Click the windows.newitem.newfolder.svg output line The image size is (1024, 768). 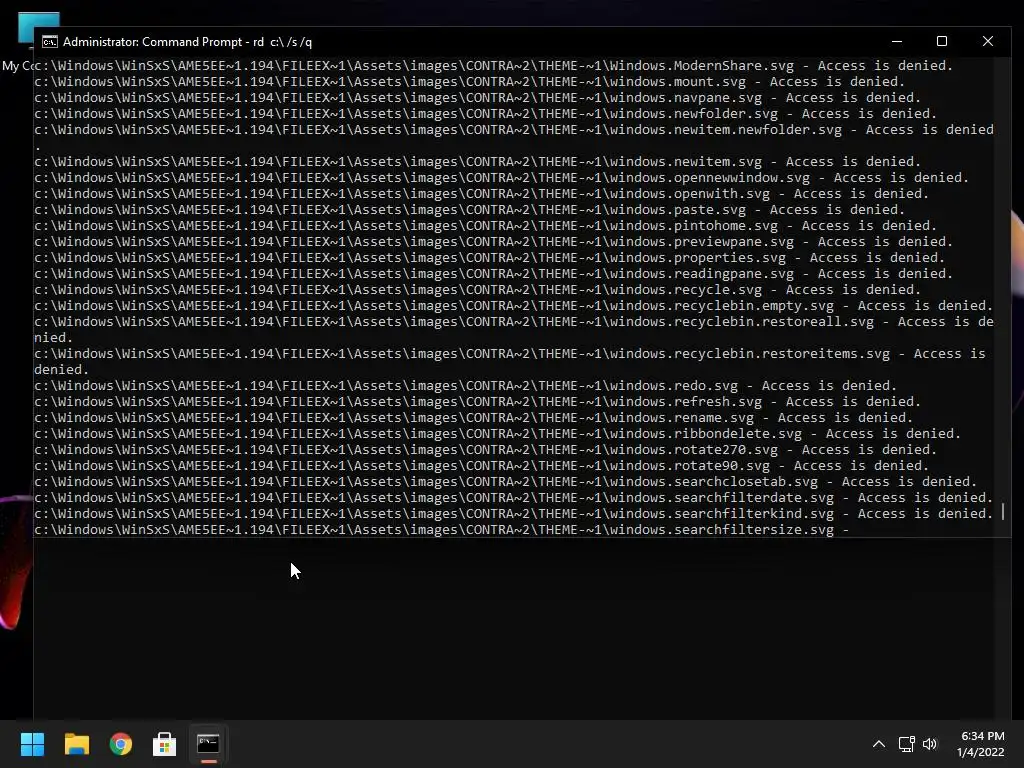pyautogui.click(x=514, y=137)
